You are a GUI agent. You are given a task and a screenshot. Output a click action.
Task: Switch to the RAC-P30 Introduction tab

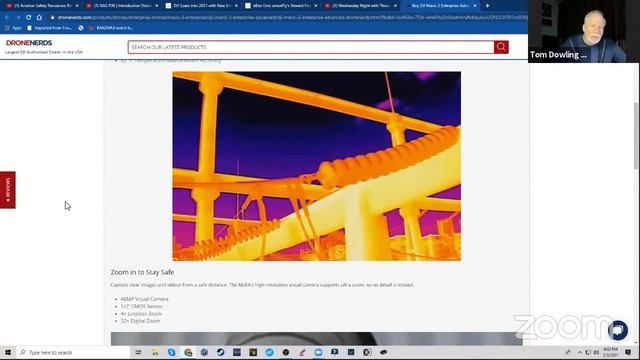[x=122, y=6]
